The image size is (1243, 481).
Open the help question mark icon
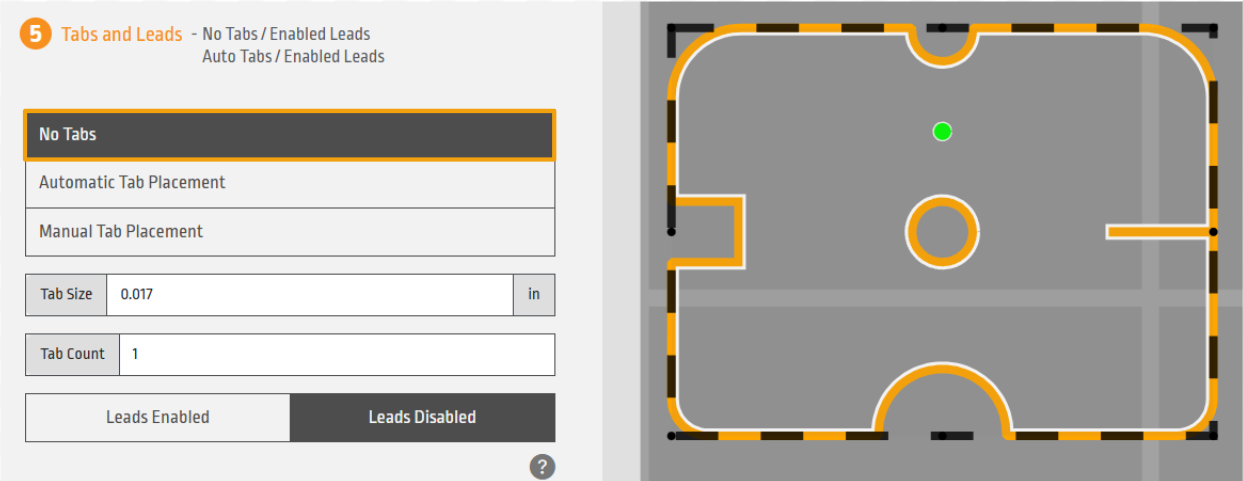(x=542, y=466)
